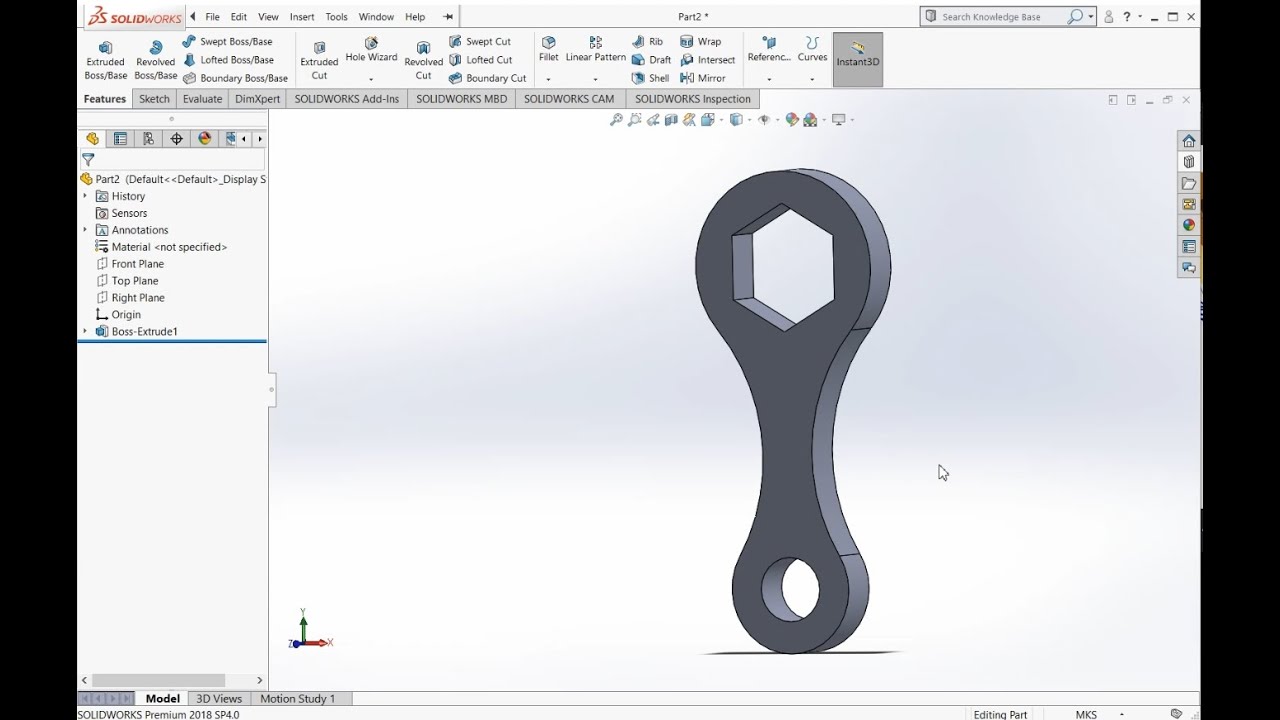The image size is (1280, 720).
Task: Expand the Linear Pattern dropdown
Action: pyautogui.click(x=595, y=79)
